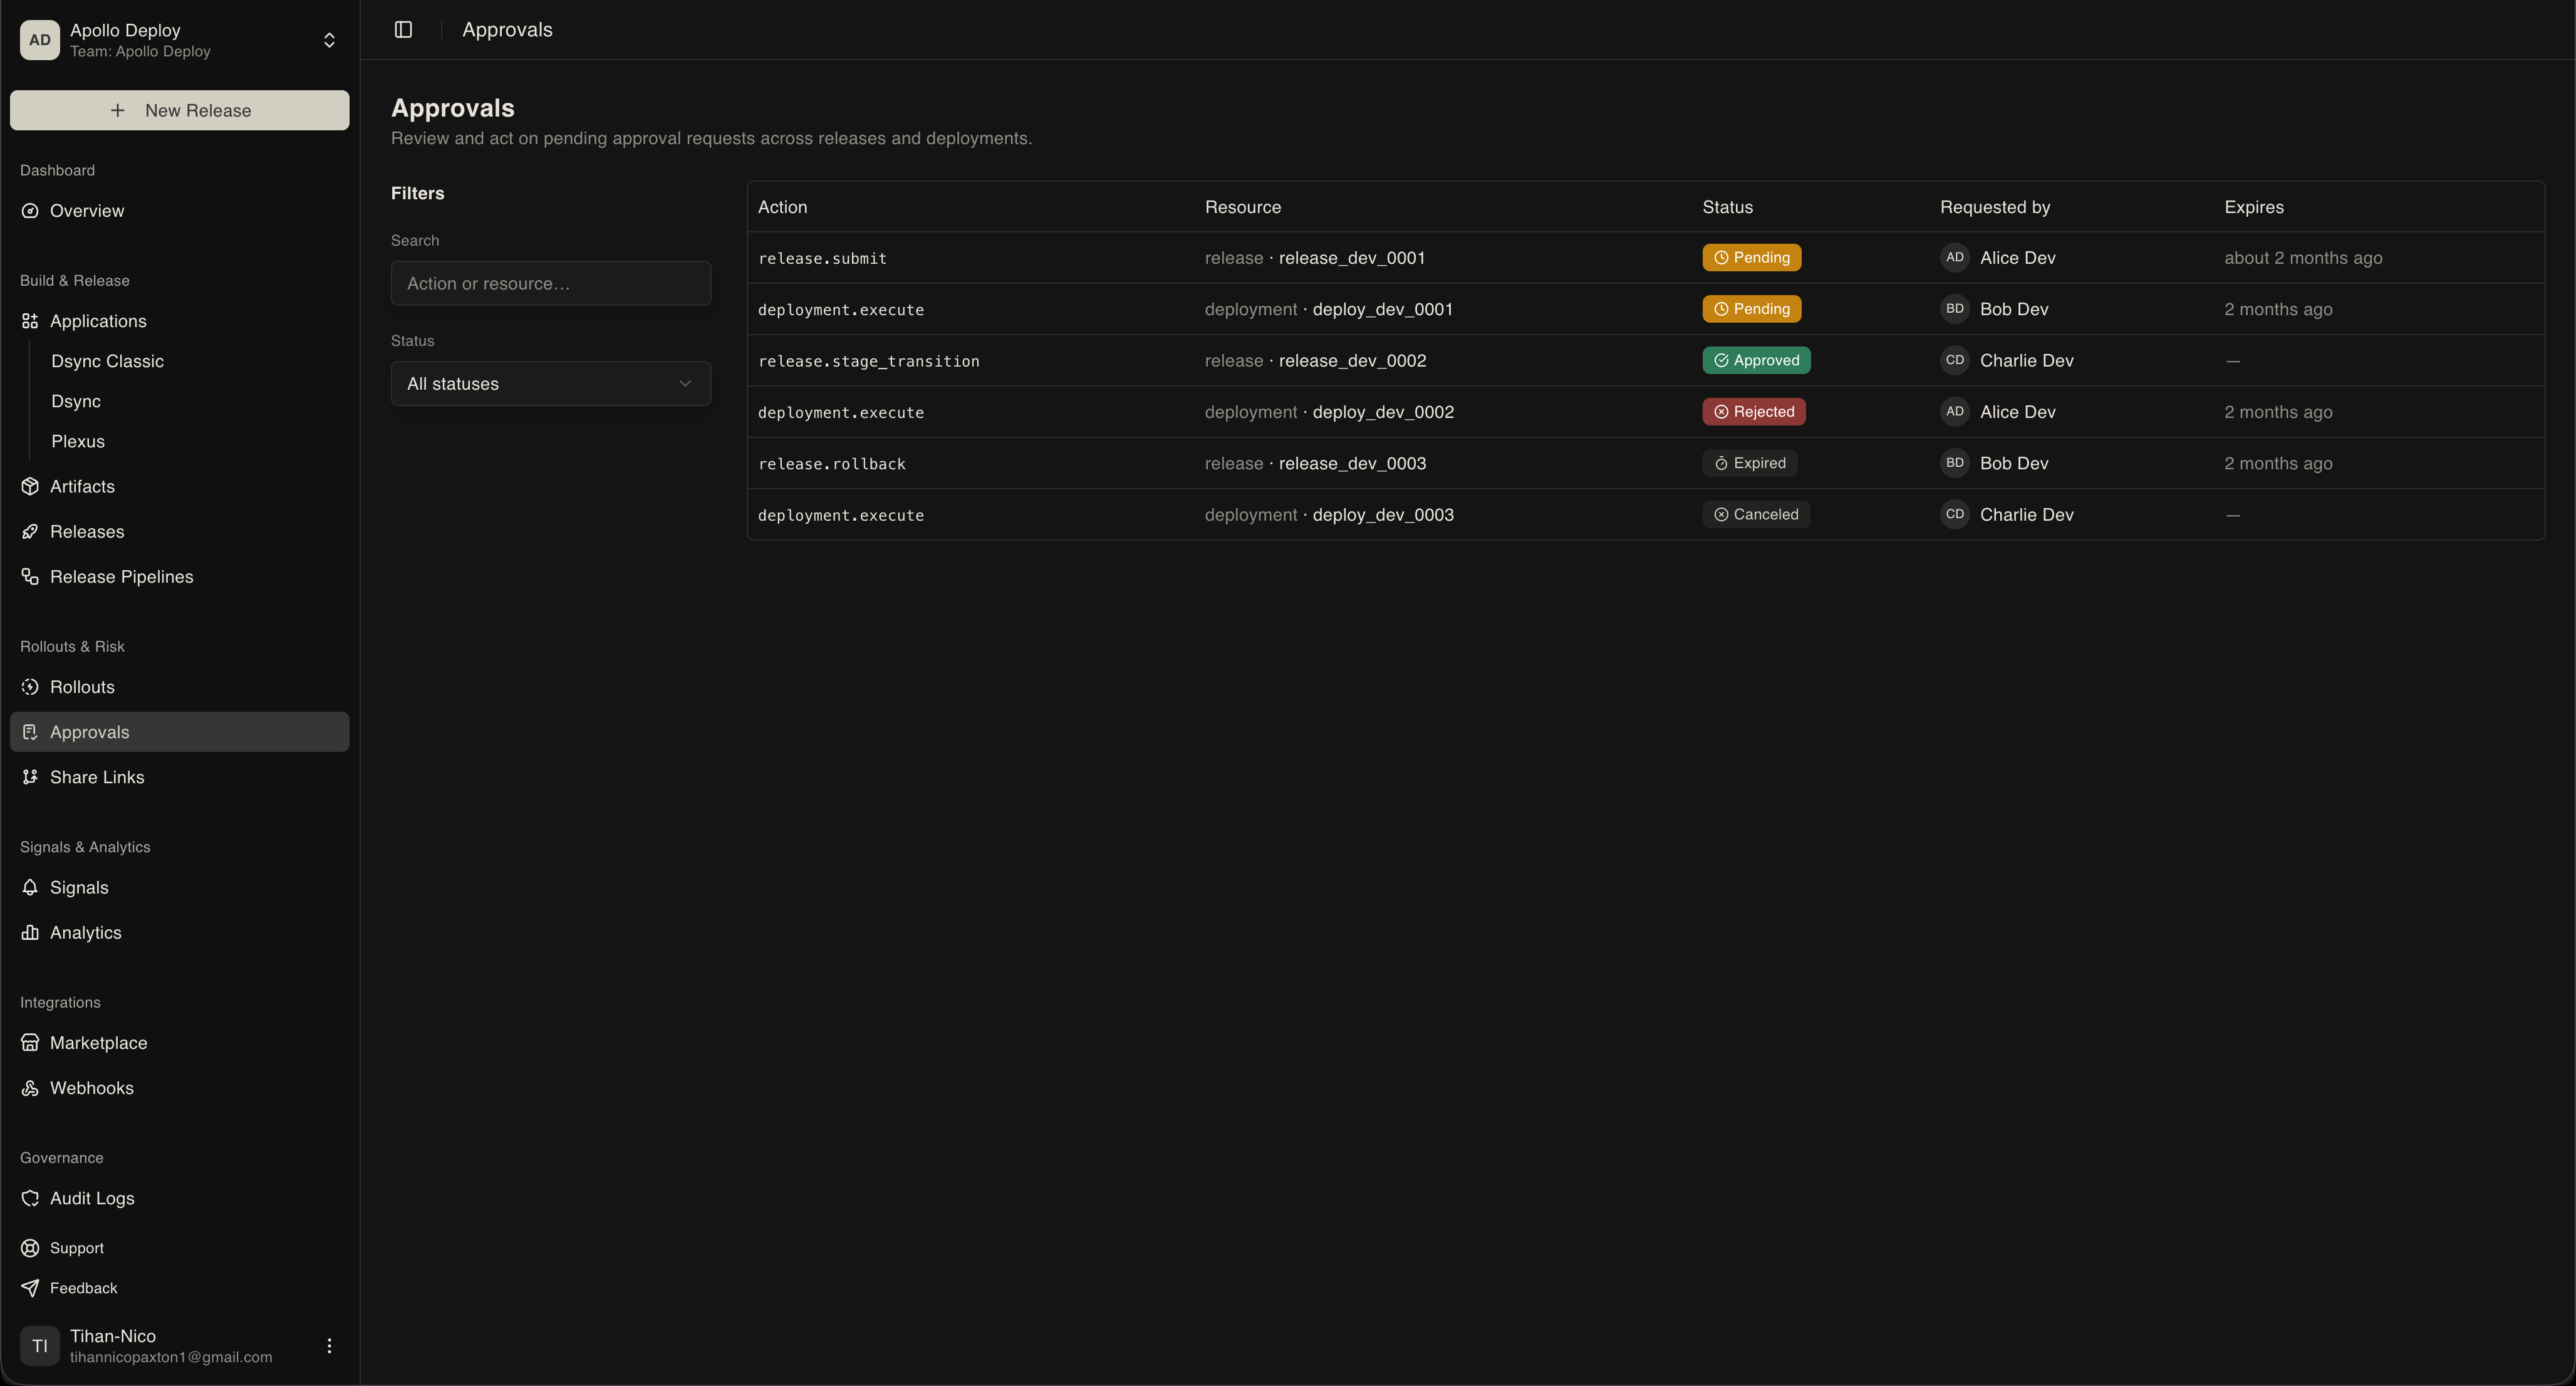Click the Canceled status badge

[x=1756, y=514]
